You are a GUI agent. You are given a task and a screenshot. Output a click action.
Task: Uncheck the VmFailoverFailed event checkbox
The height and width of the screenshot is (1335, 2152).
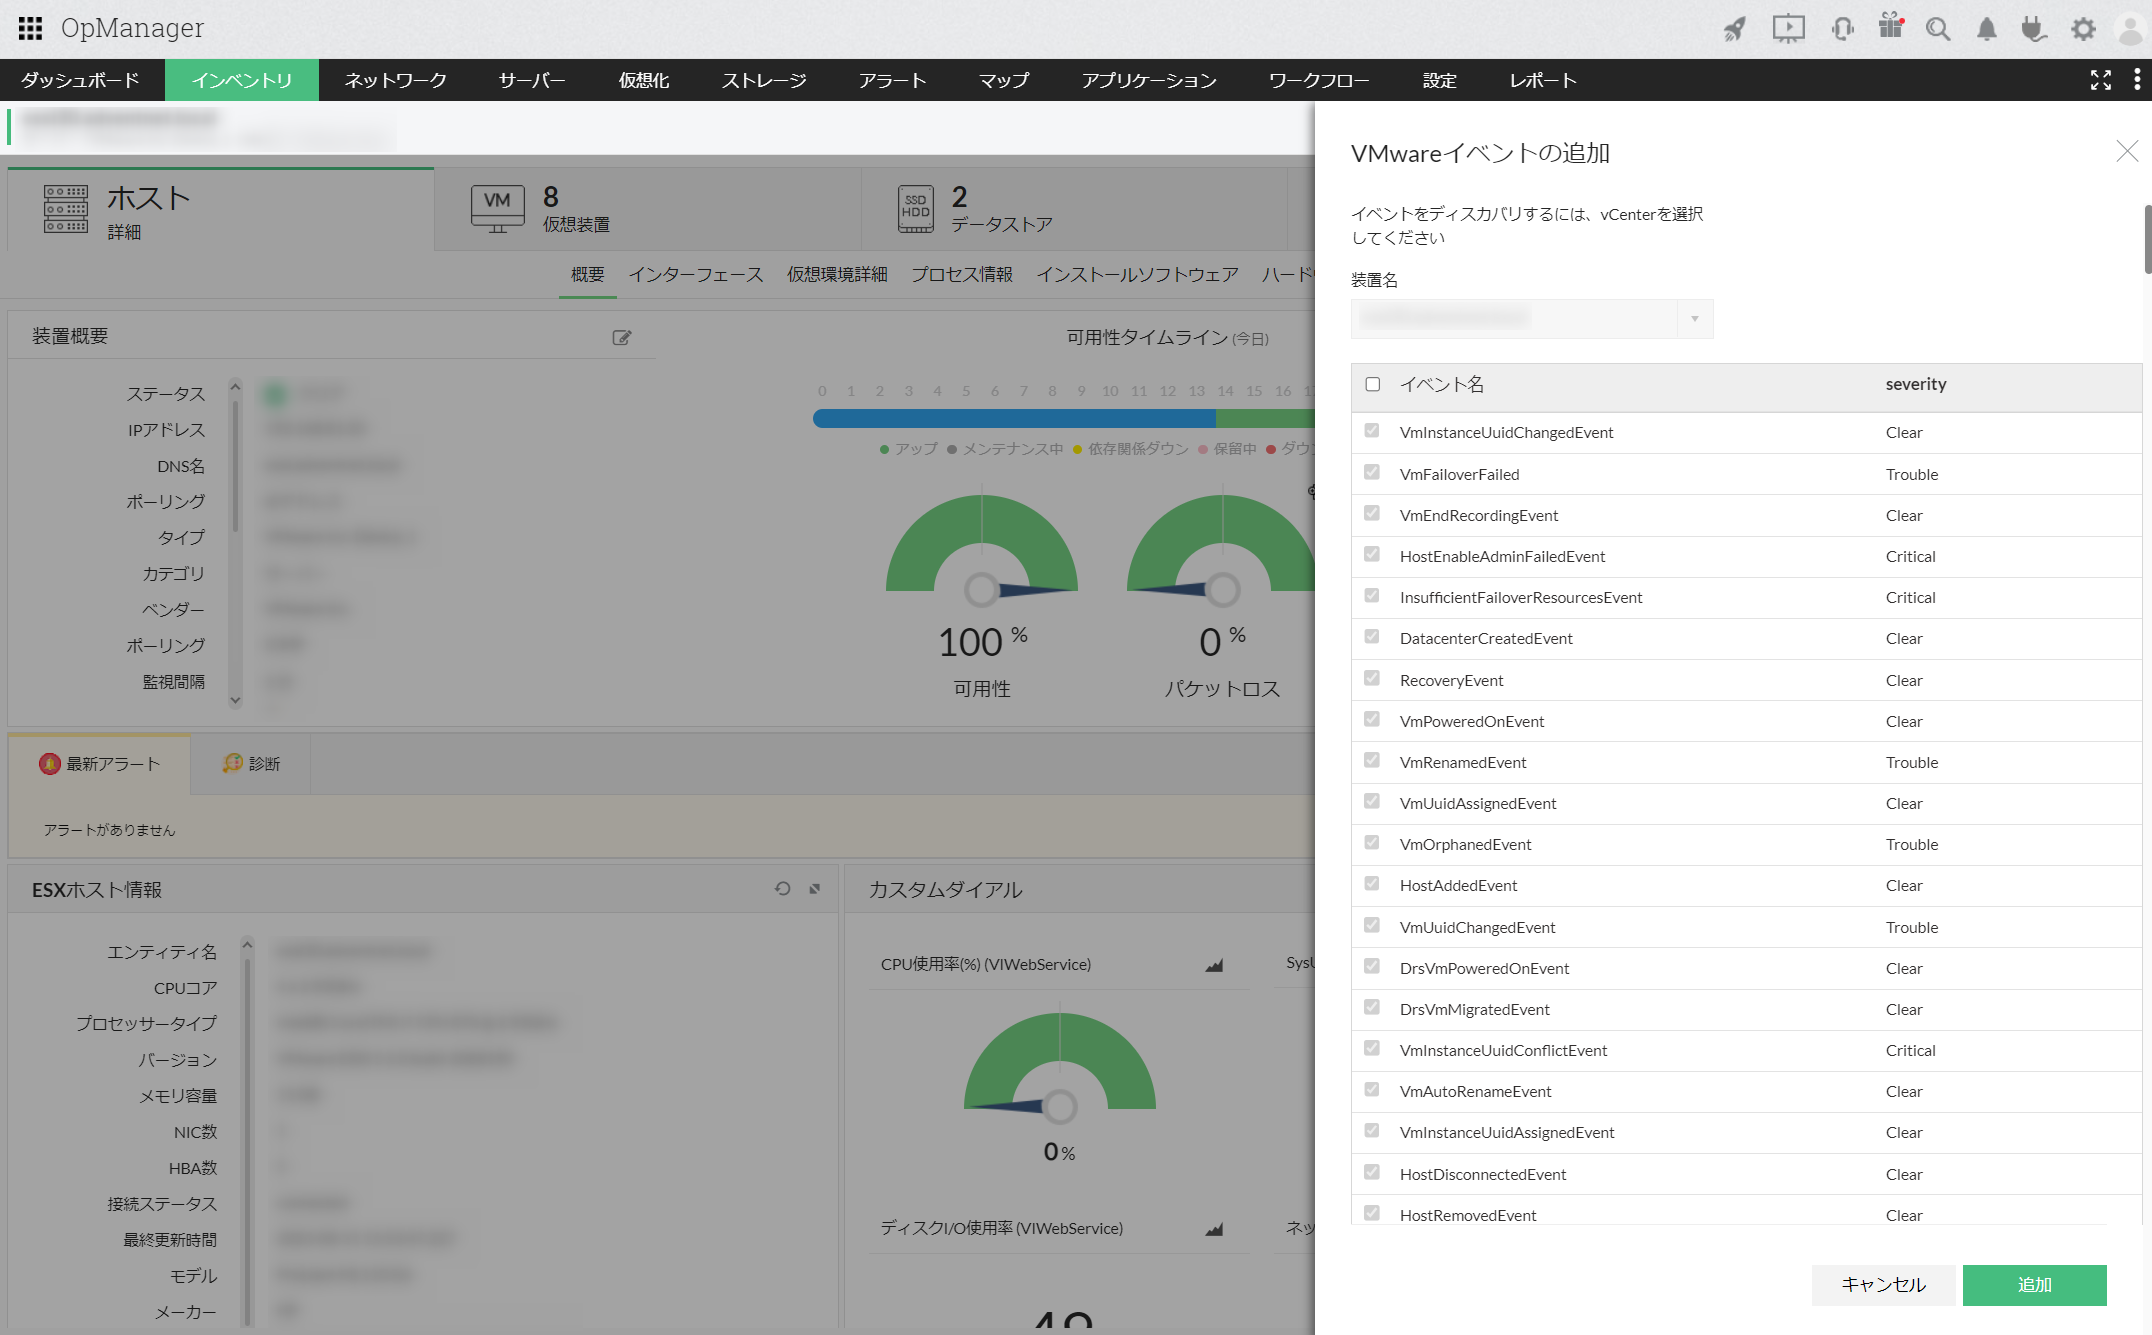coord(1372,473)
